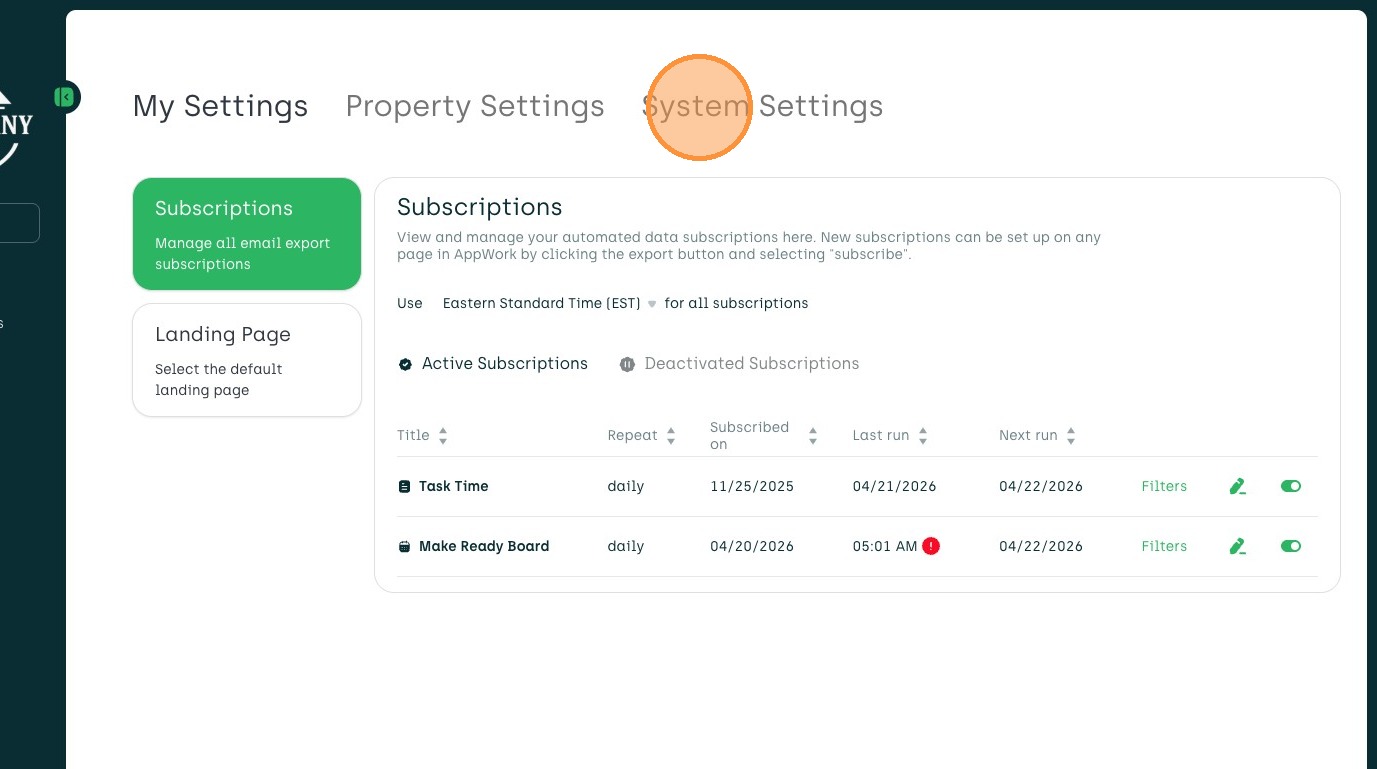
Task: Open Filters for Make Ready Board
Action: tap(1164, 547)
